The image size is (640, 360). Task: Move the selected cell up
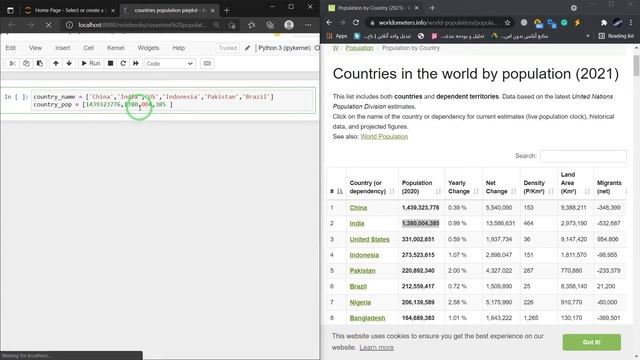click(56, 63)
